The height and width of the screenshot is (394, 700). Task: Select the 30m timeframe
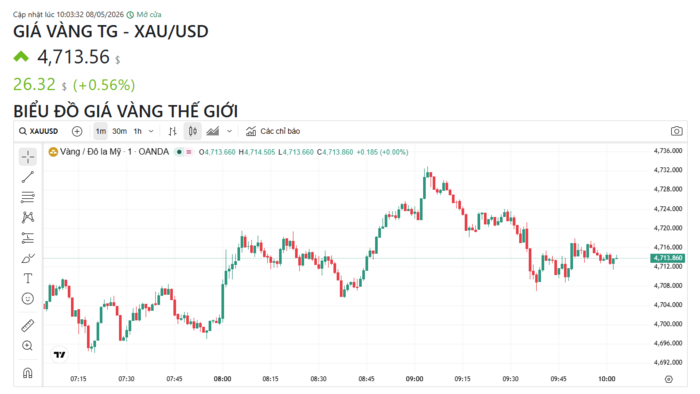(x=119, y=131)
